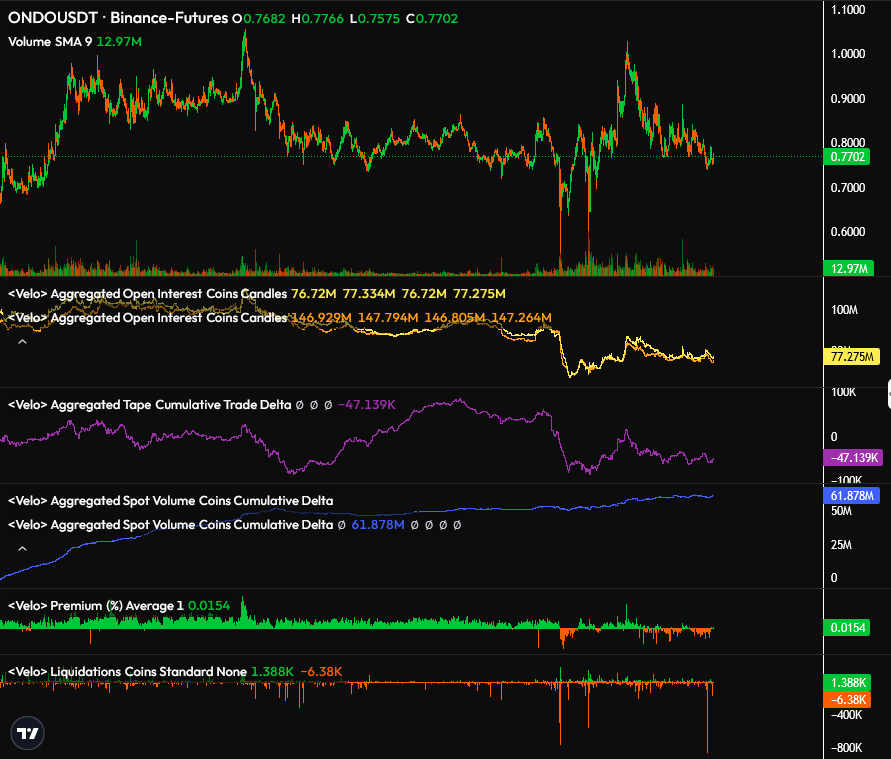Click the blue 61.878M spot delta axis label
891x759 pixels.
tap(852, 495)
